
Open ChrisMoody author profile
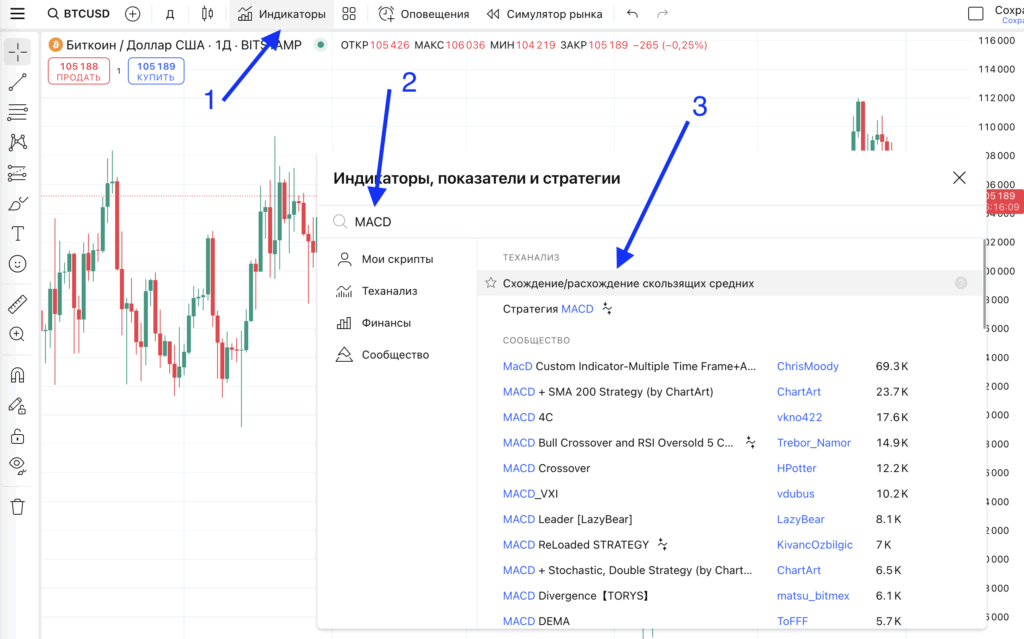(x=807, y=367)
